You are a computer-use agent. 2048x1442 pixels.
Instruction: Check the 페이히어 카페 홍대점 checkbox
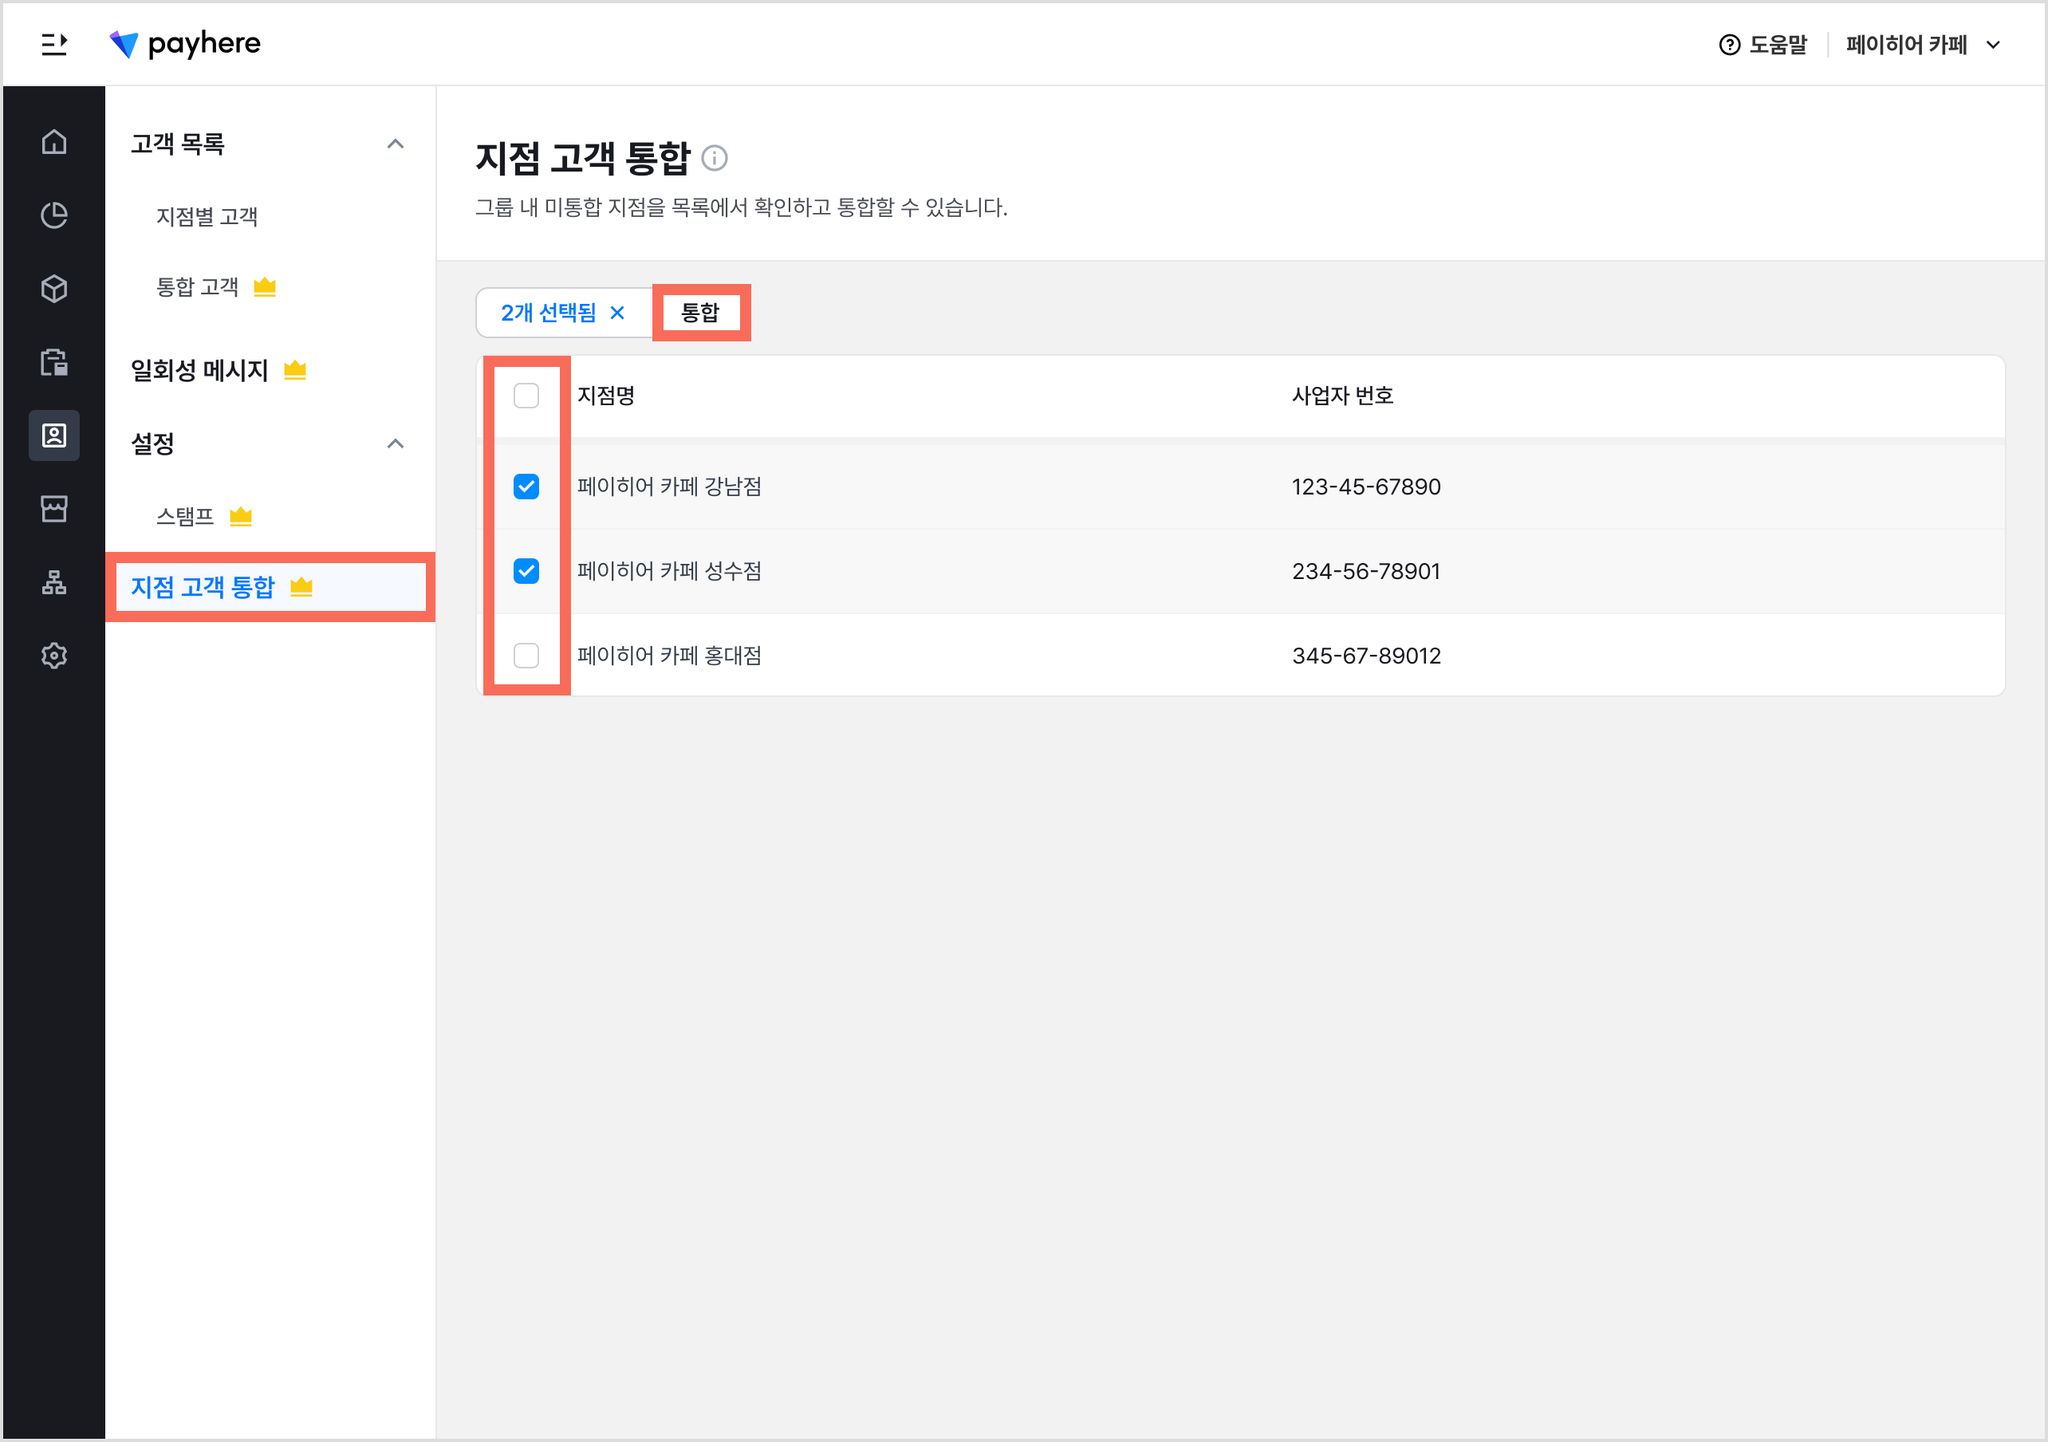point(526,656)
